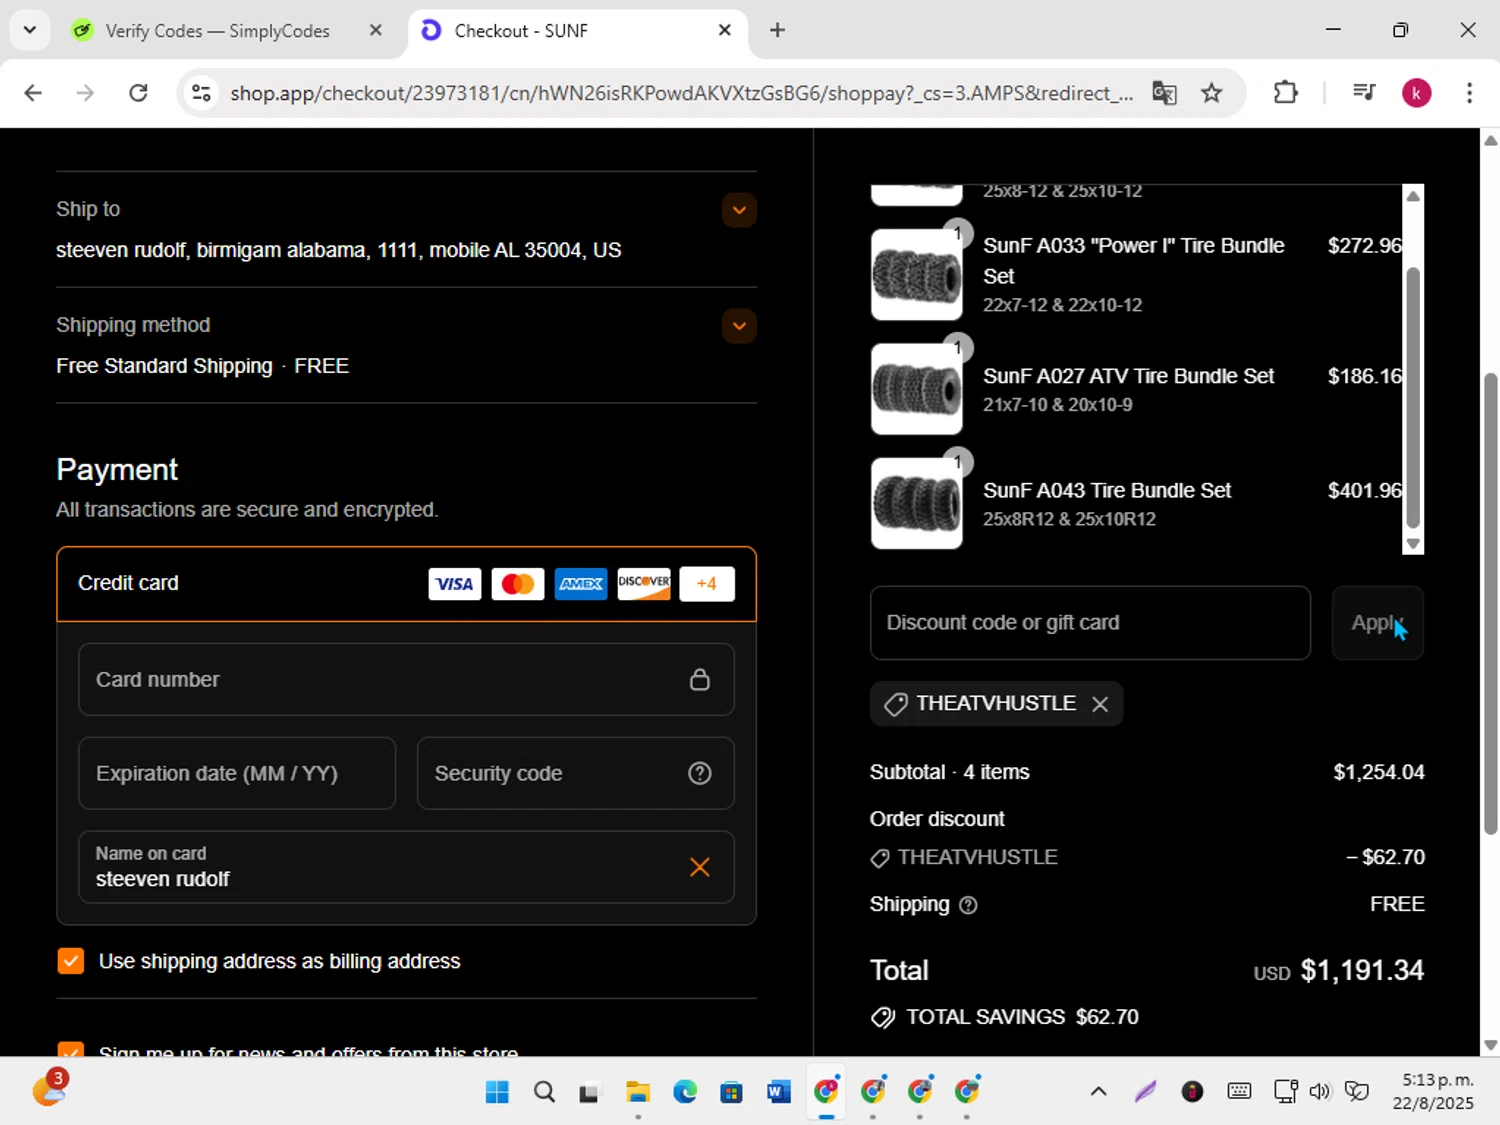The height and width of the screenshot is (1125, 1500).
Task: Click the order items list scrollbar thumb
Action: 1413,397
